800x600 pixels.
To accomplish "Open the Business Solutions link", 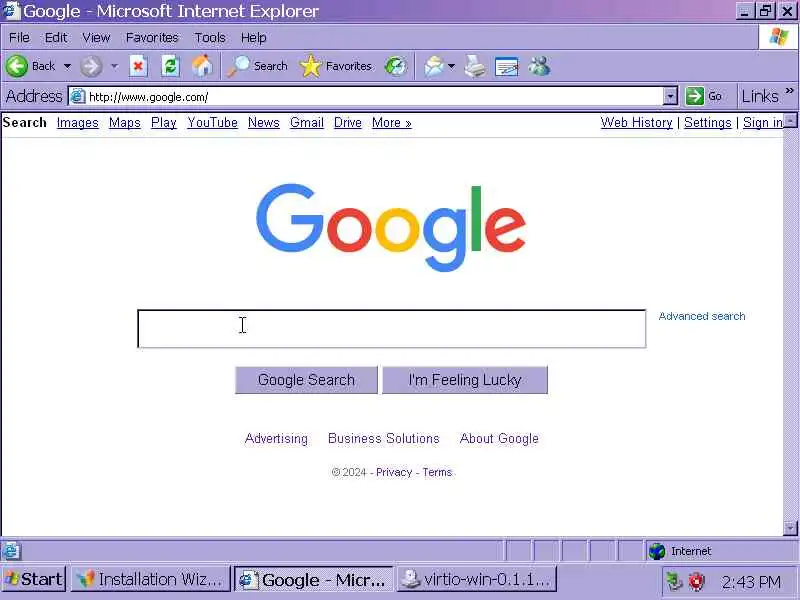I will click(384, 438).
